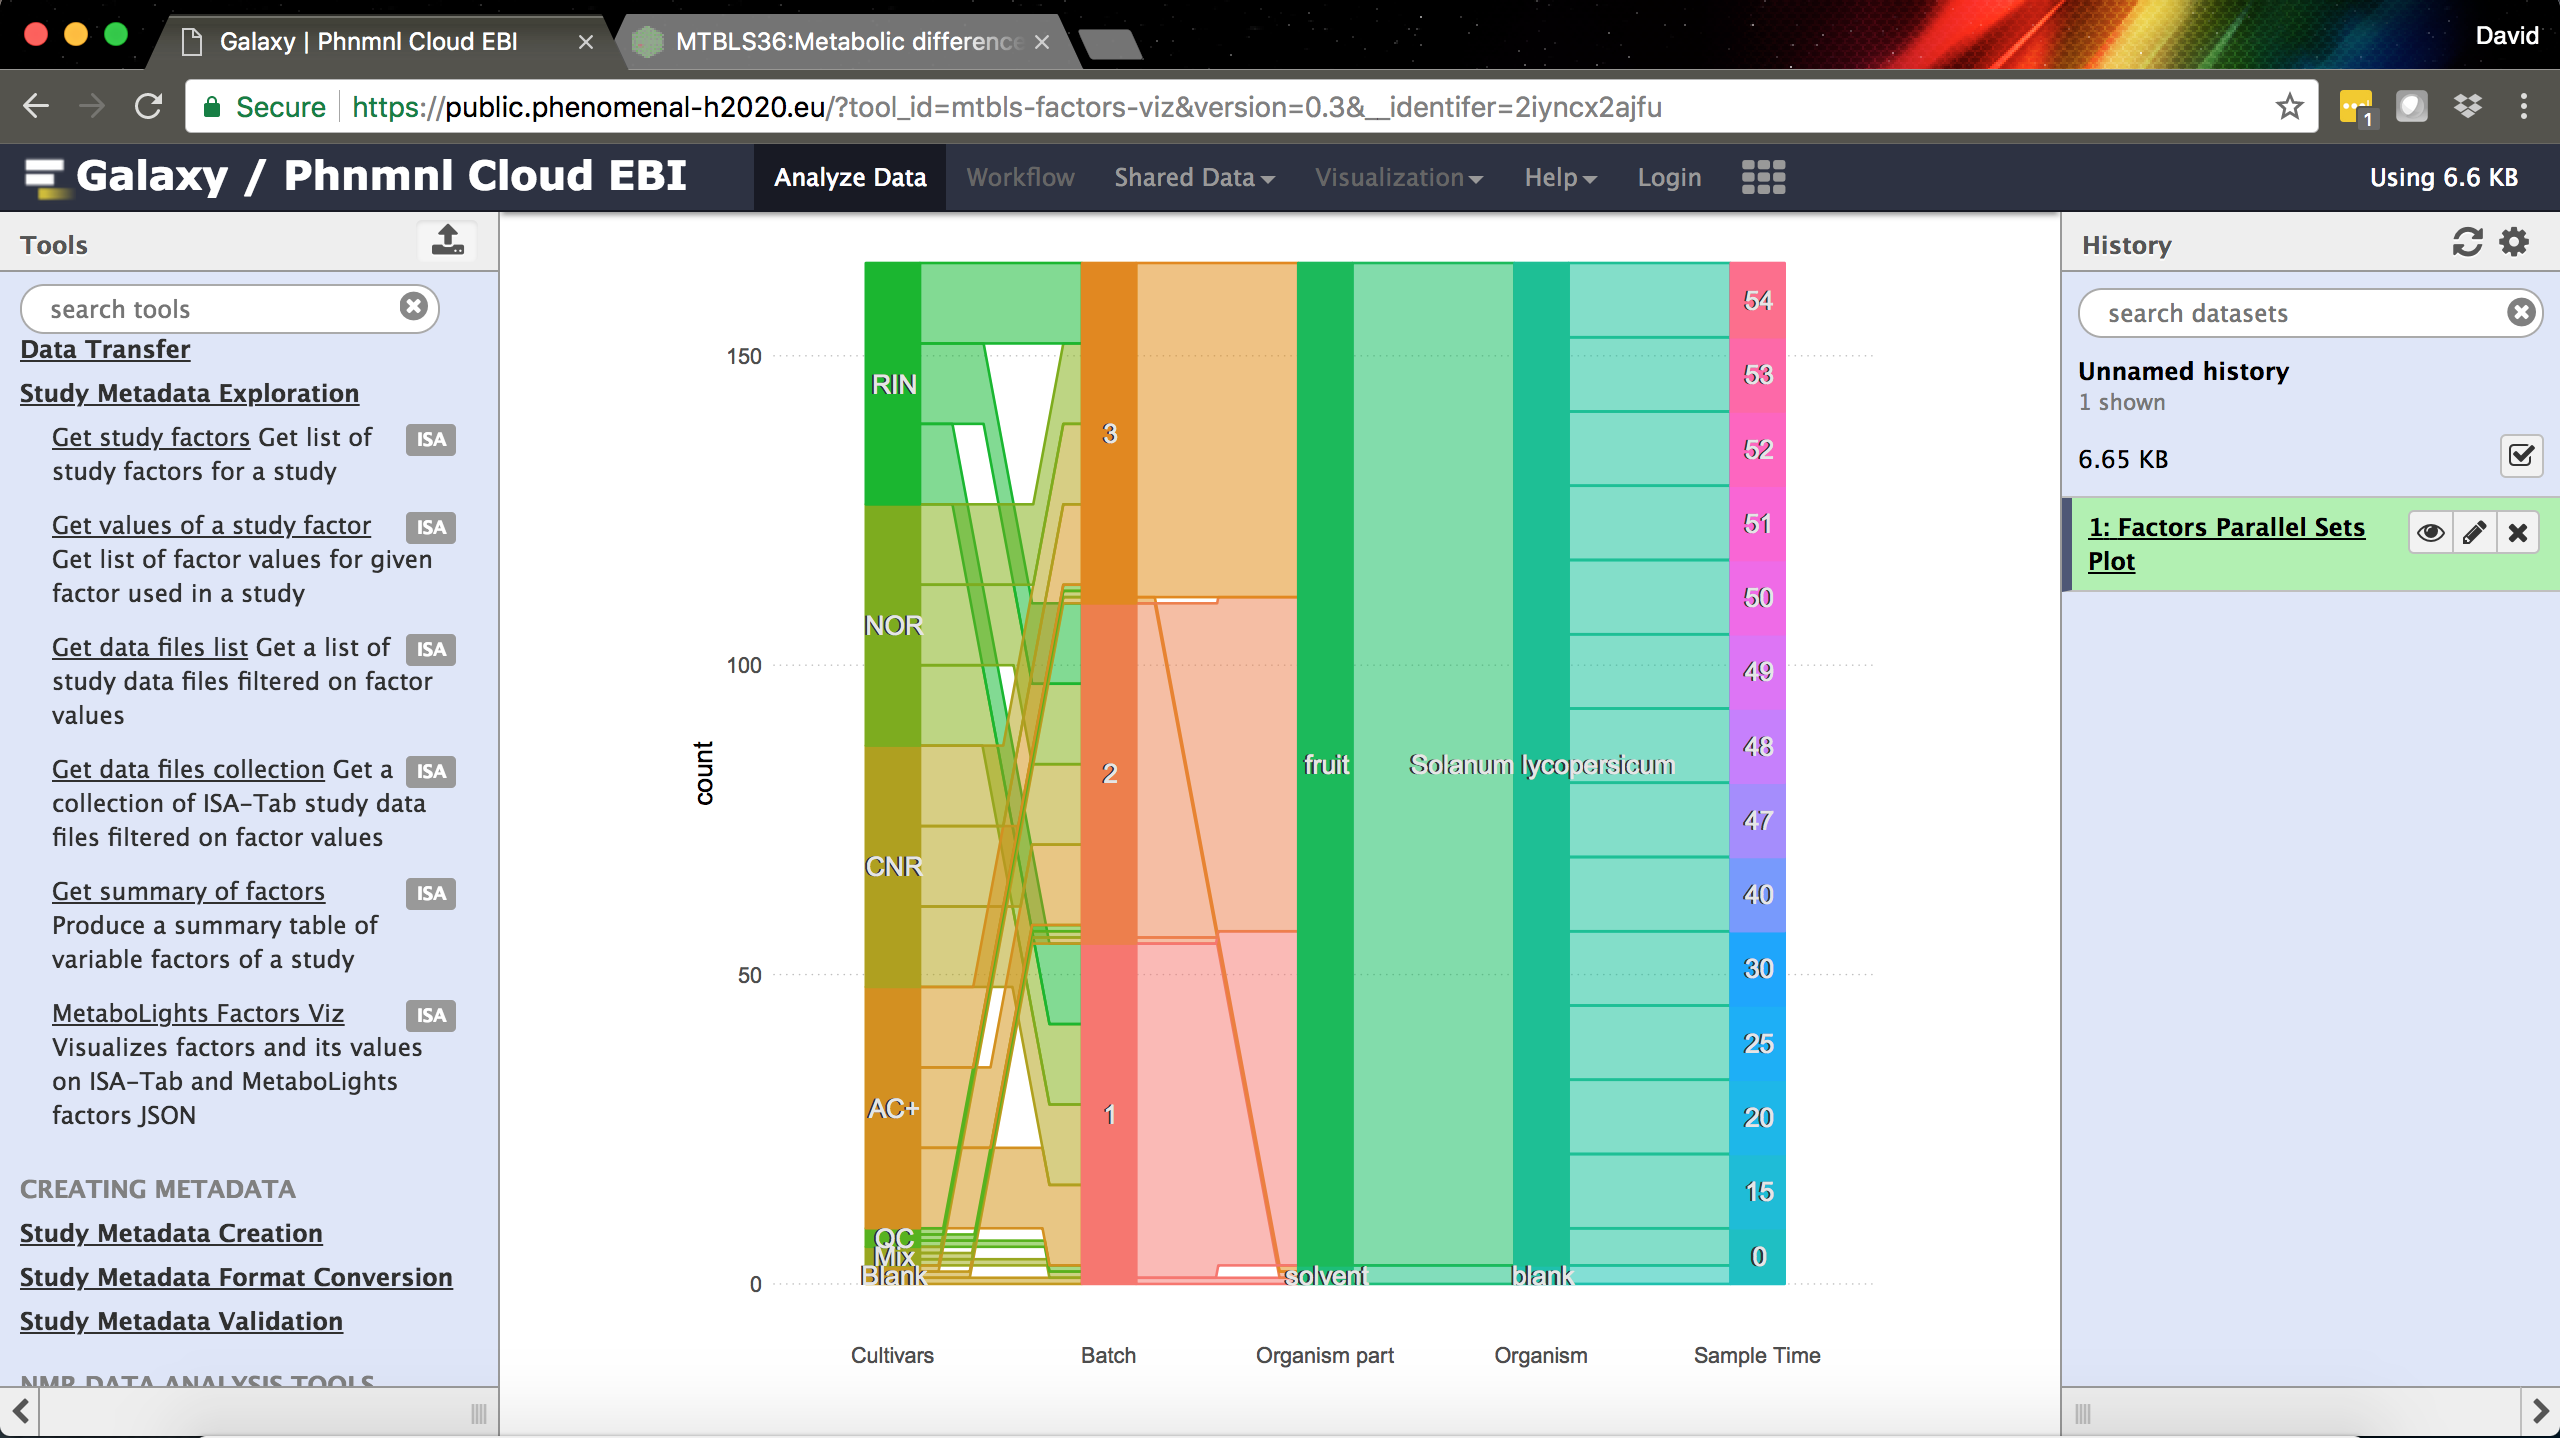The image size is (2560, 1438).
Task: Clear the search tools field
Action: click(413, 307)
